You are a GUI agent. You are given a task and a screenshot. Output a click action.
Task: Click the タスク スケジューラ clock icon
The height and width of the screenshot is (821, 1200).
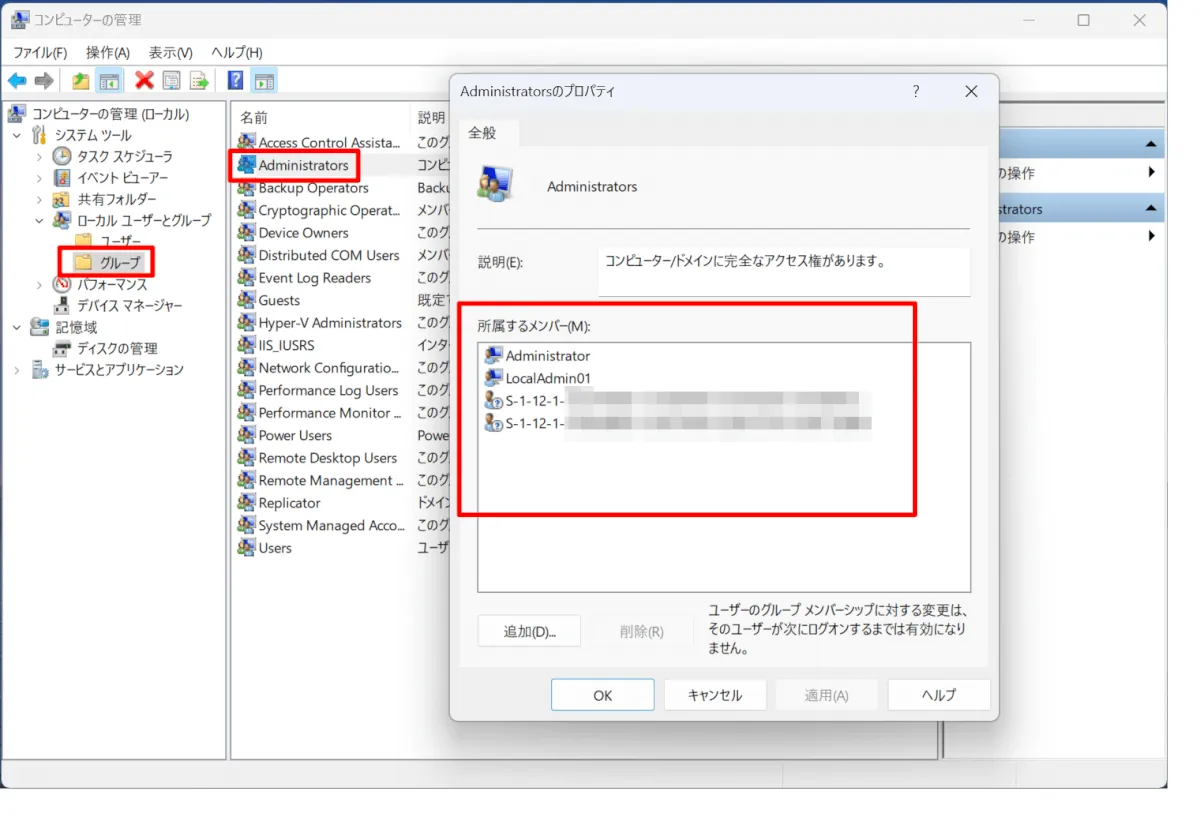pyautogui.click(x=62, y=156)
